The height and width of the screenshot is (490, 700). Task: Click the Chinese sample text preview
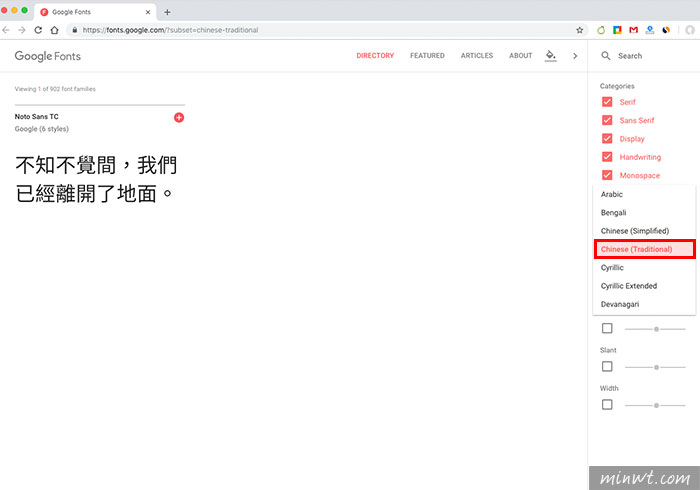point(96,179)
